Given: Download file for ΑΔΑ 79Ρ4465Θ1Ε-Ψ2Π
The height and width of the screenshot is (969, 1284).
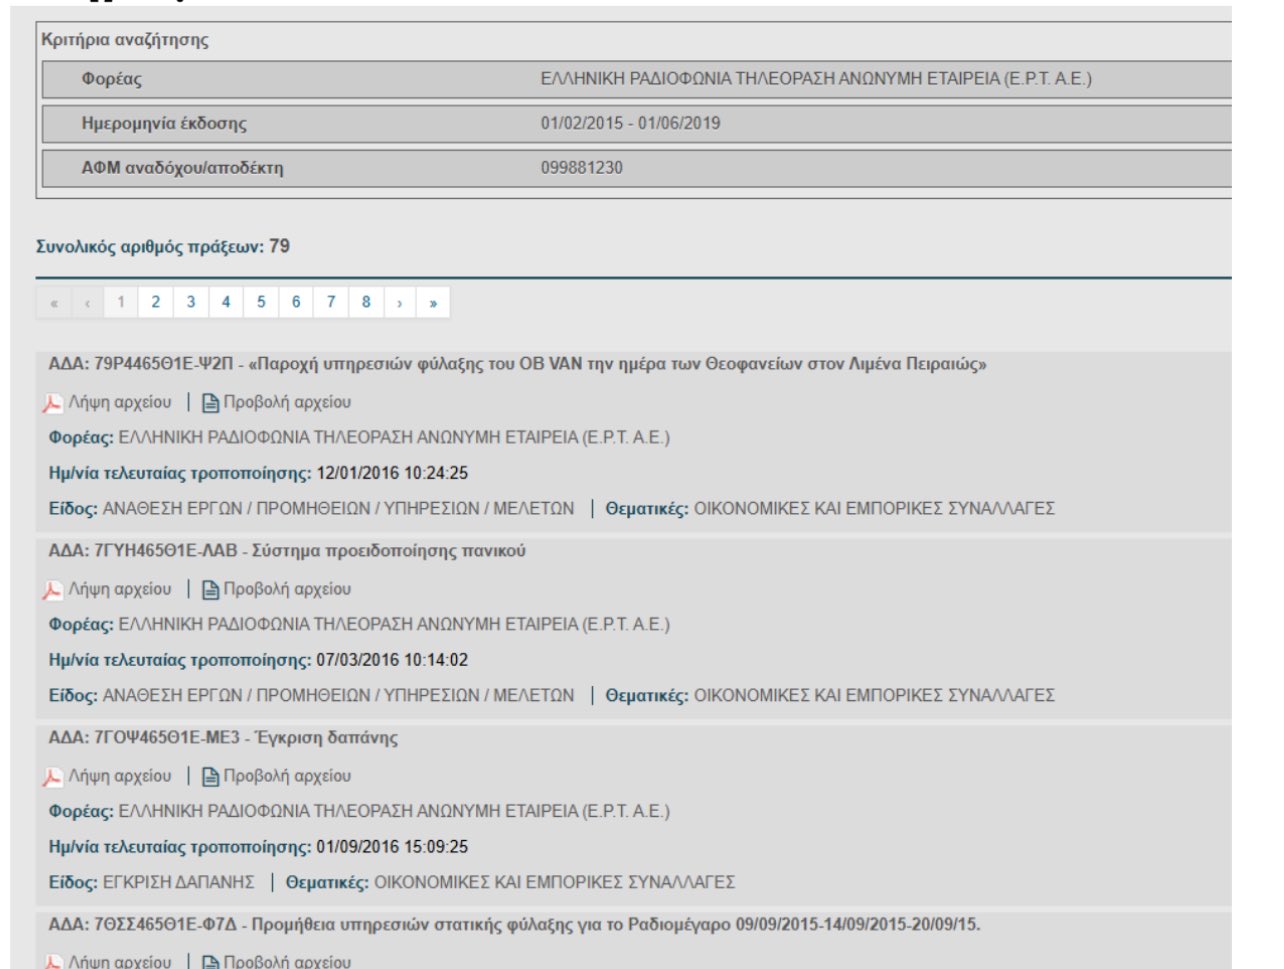Looking at the screenshot, I should (120, 402).
